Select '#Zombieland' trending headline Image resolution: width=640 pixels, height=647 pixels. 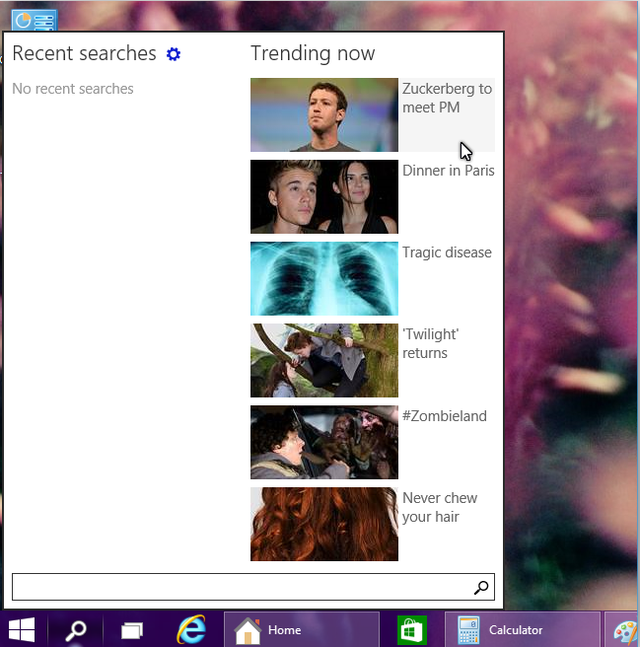[x=444, y=416]
